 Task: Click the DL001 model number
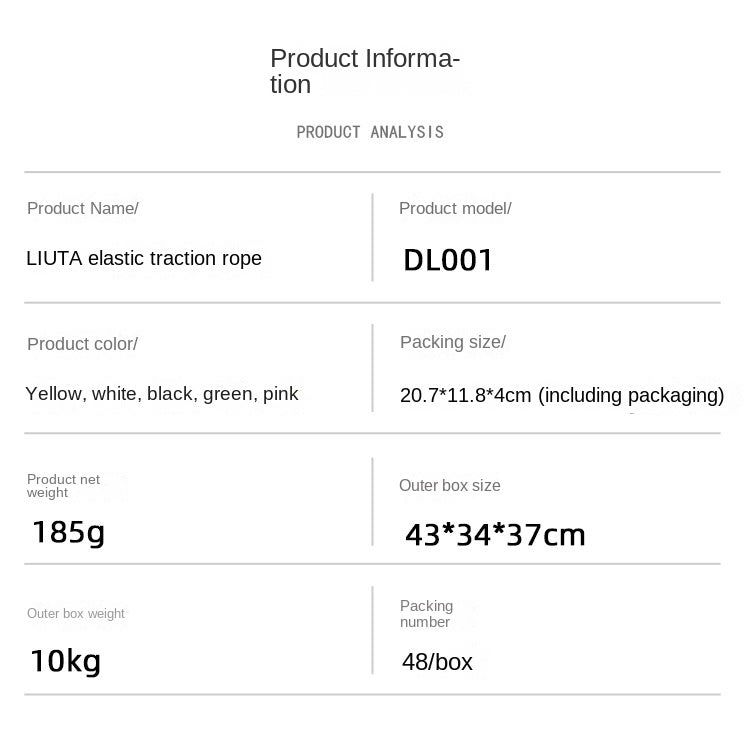click(448, 261)
